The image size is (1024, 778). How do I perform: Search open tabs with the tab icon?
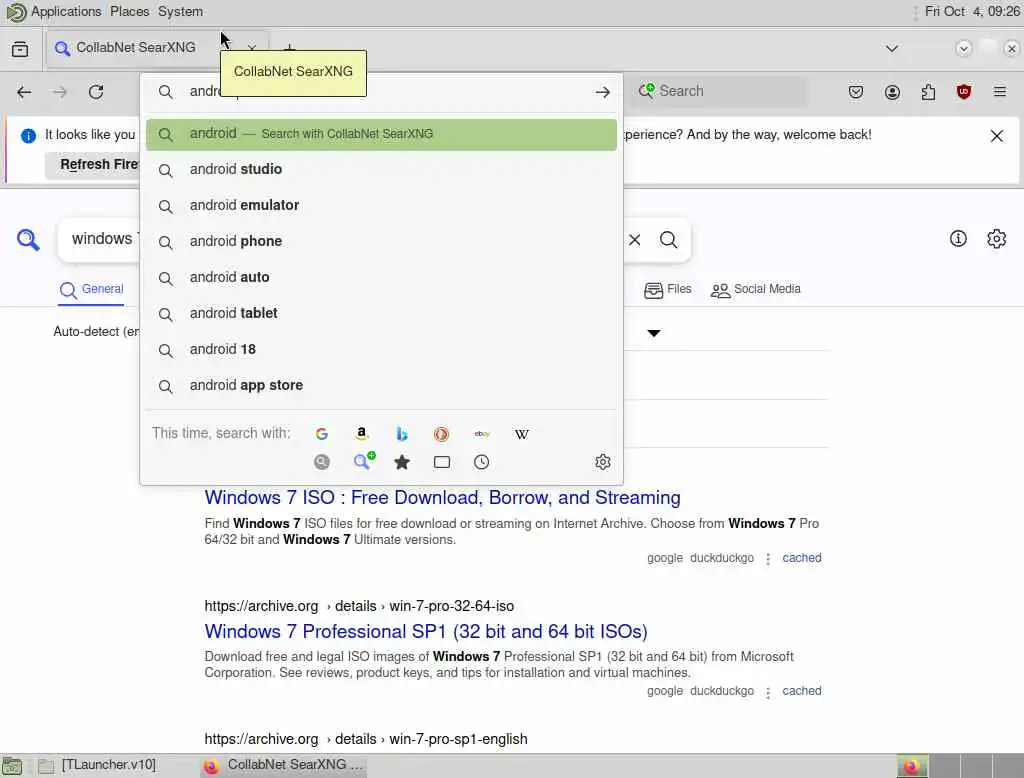click(442, 462)
